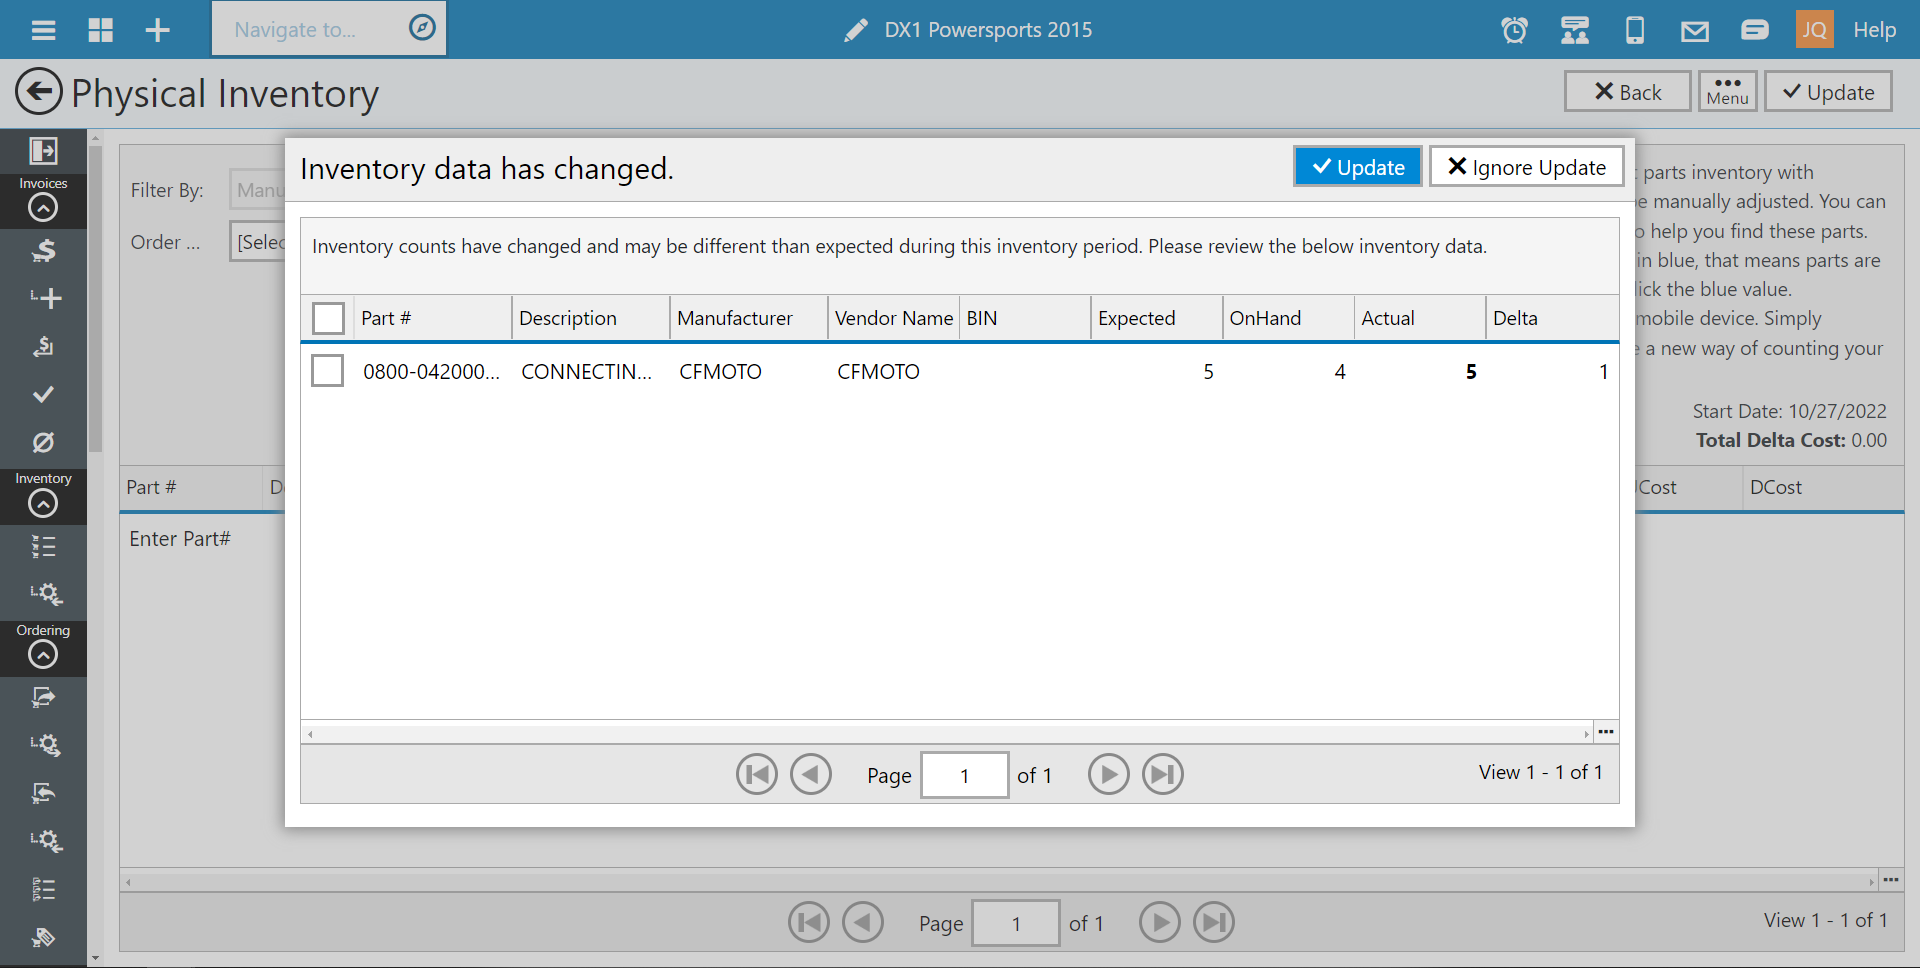Click the Invoices door icon in sidebar
1920x968 pixels.
[43, 151]
